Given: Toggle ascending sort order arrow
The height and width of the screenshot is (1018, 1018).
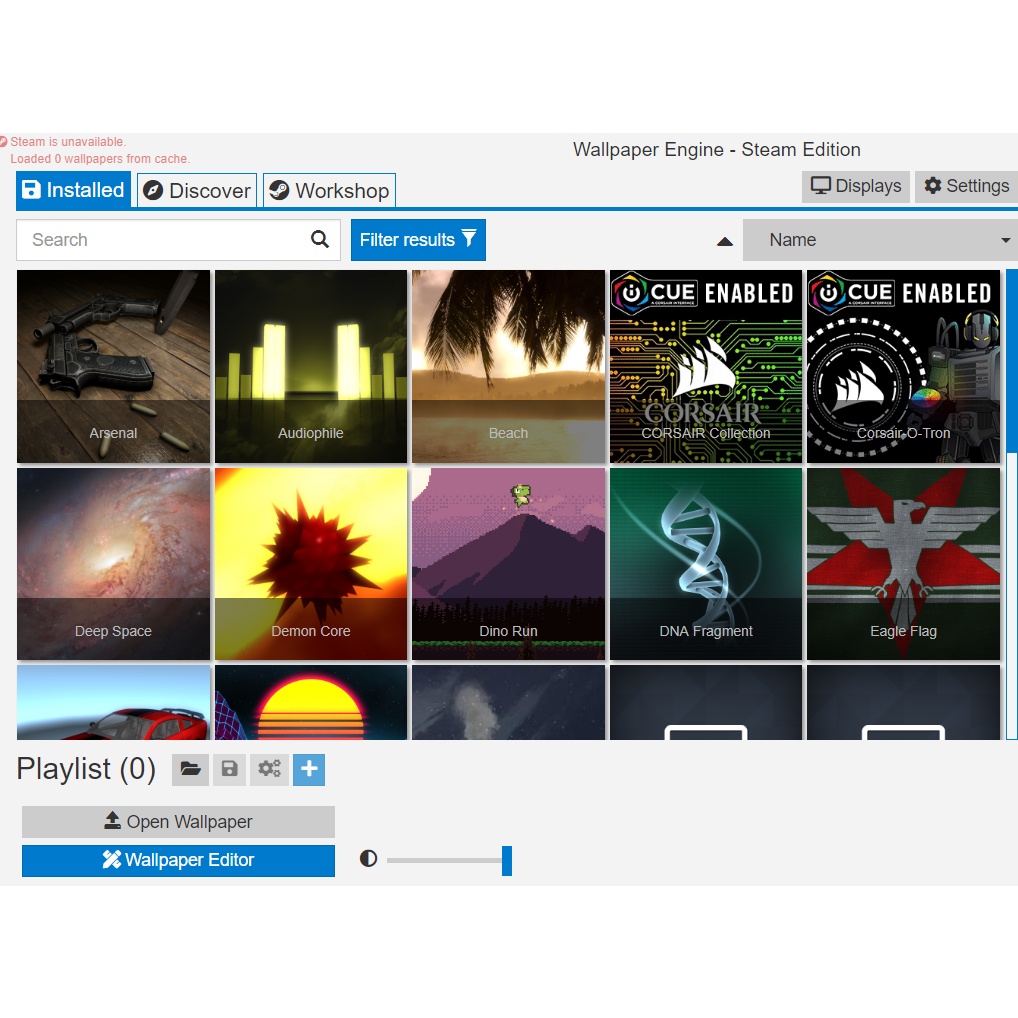Looking at the screenshot, I should click(x=725, y=242).
